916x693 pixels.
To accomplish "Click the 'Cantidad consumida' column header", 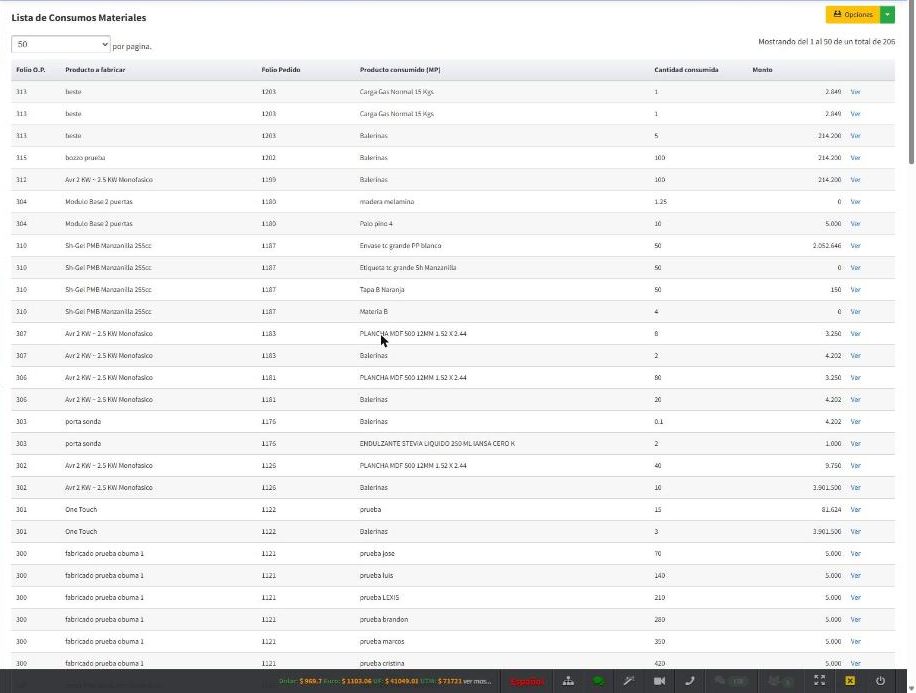I will click(686, 70).
